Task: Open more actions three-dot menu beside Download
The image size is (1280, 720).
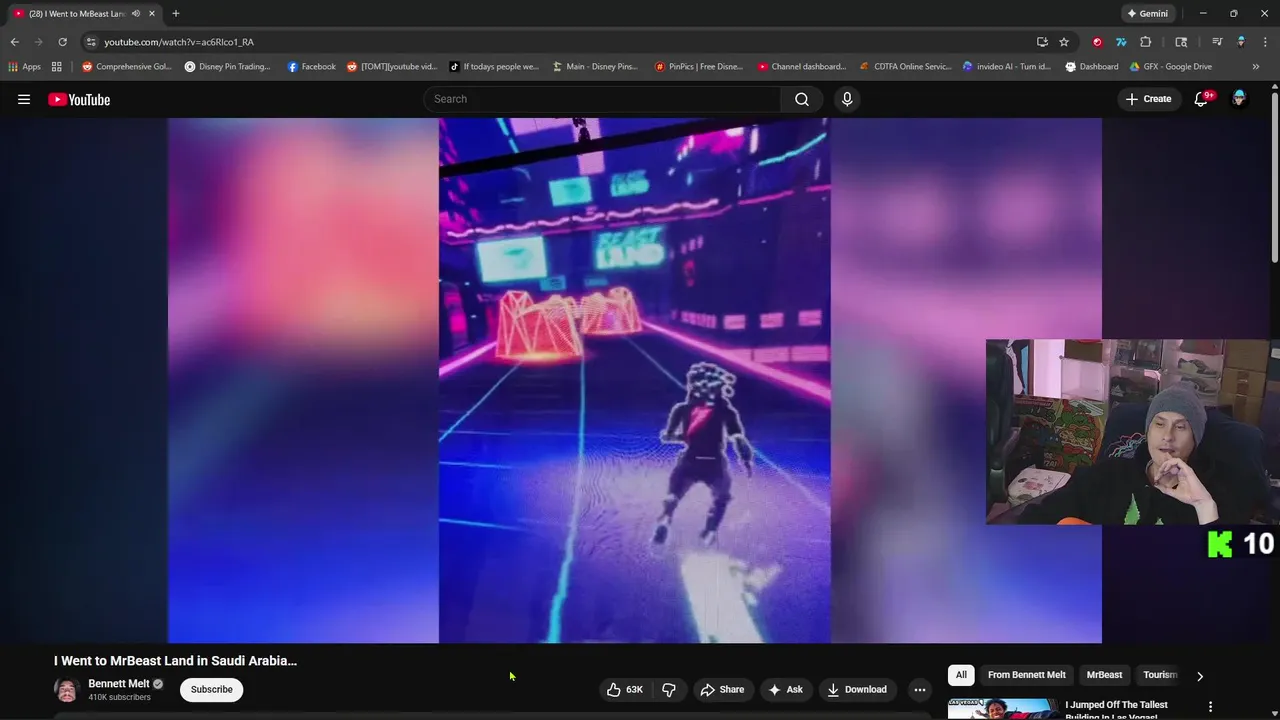Action: point(920,689)
